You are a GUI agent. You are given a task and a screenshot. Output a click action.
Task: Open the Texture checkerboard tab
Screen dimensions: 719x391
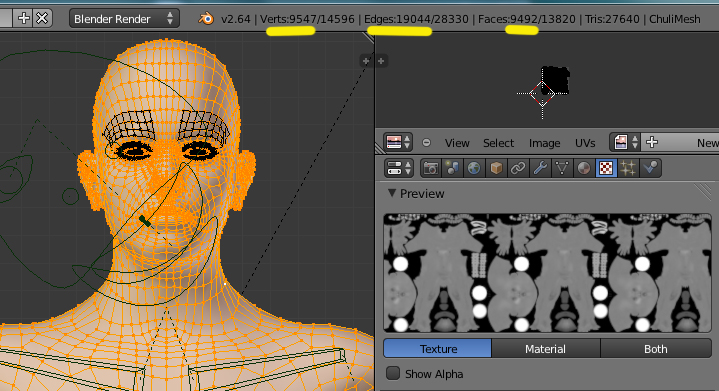click(606, 168)
